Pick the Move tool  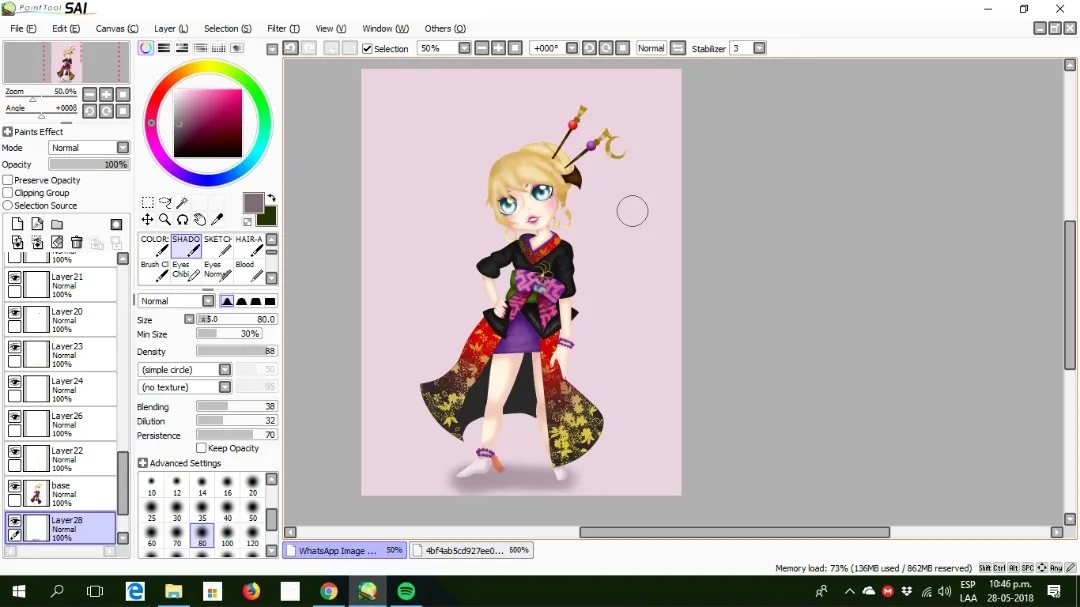click(147, 219)
